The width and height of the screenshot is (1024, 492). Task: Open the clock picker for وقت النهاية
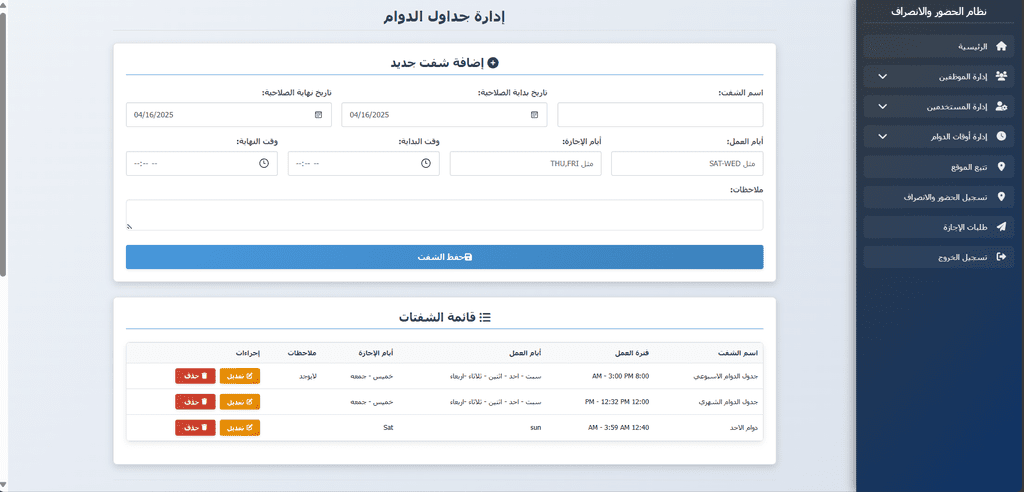[264, 163]
